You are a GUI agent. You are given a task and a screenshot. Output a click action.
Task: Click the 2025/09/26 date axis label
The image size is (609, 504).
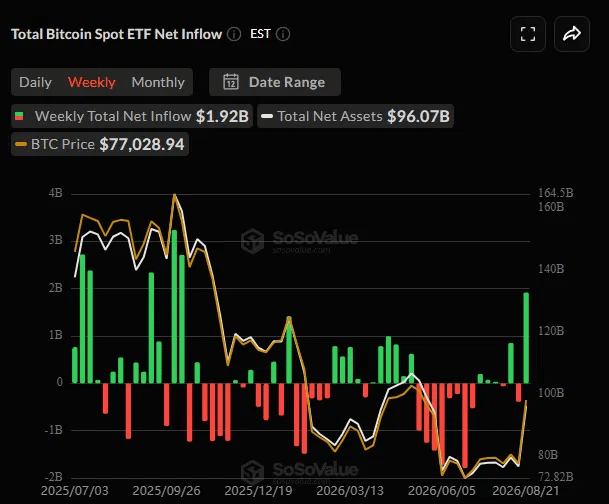166,490
